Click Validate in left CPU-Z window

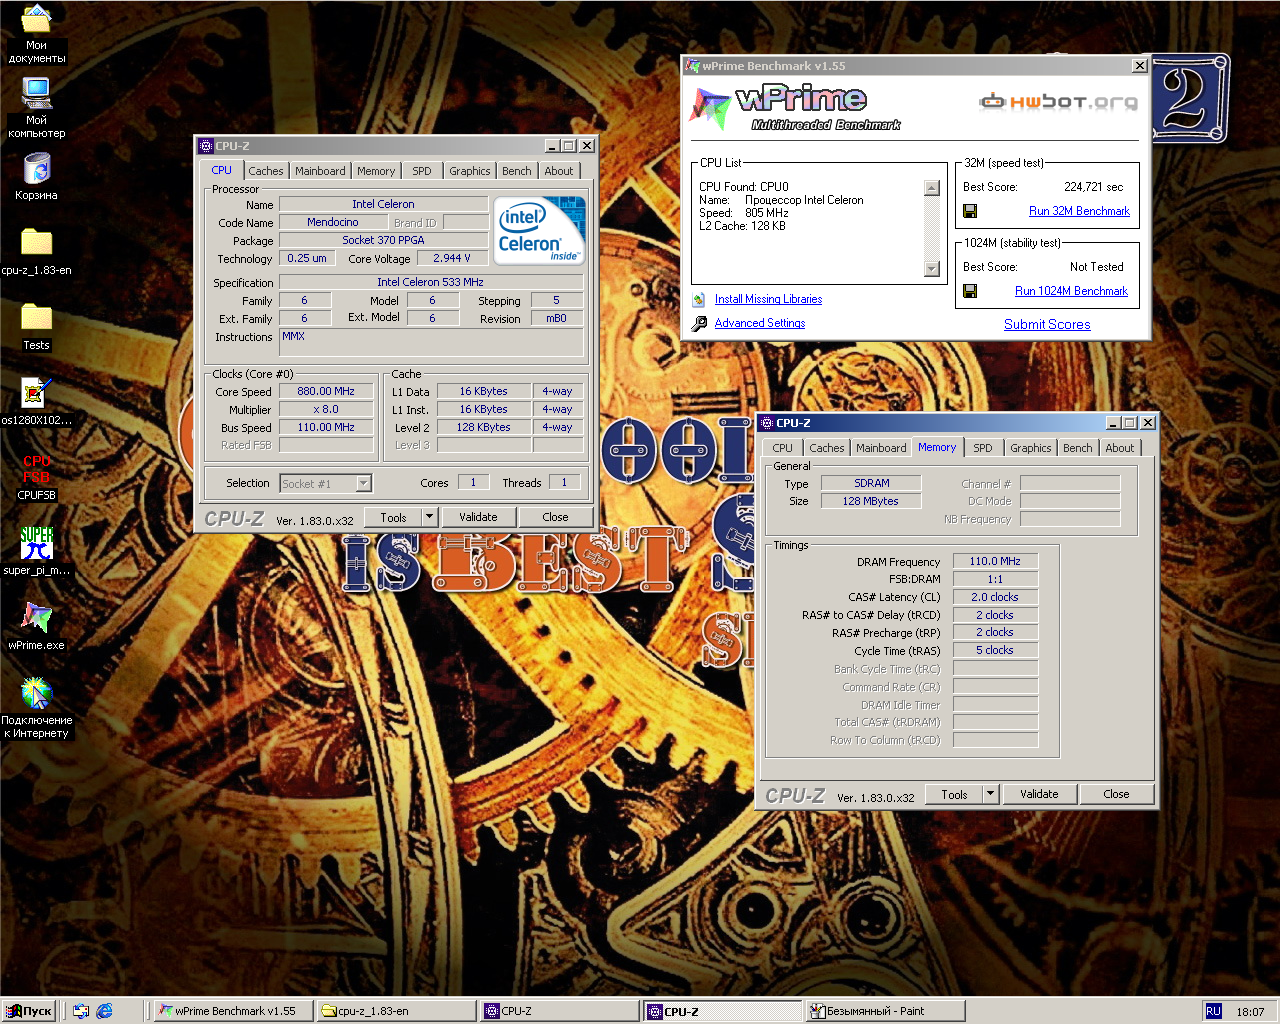(478, 517)
